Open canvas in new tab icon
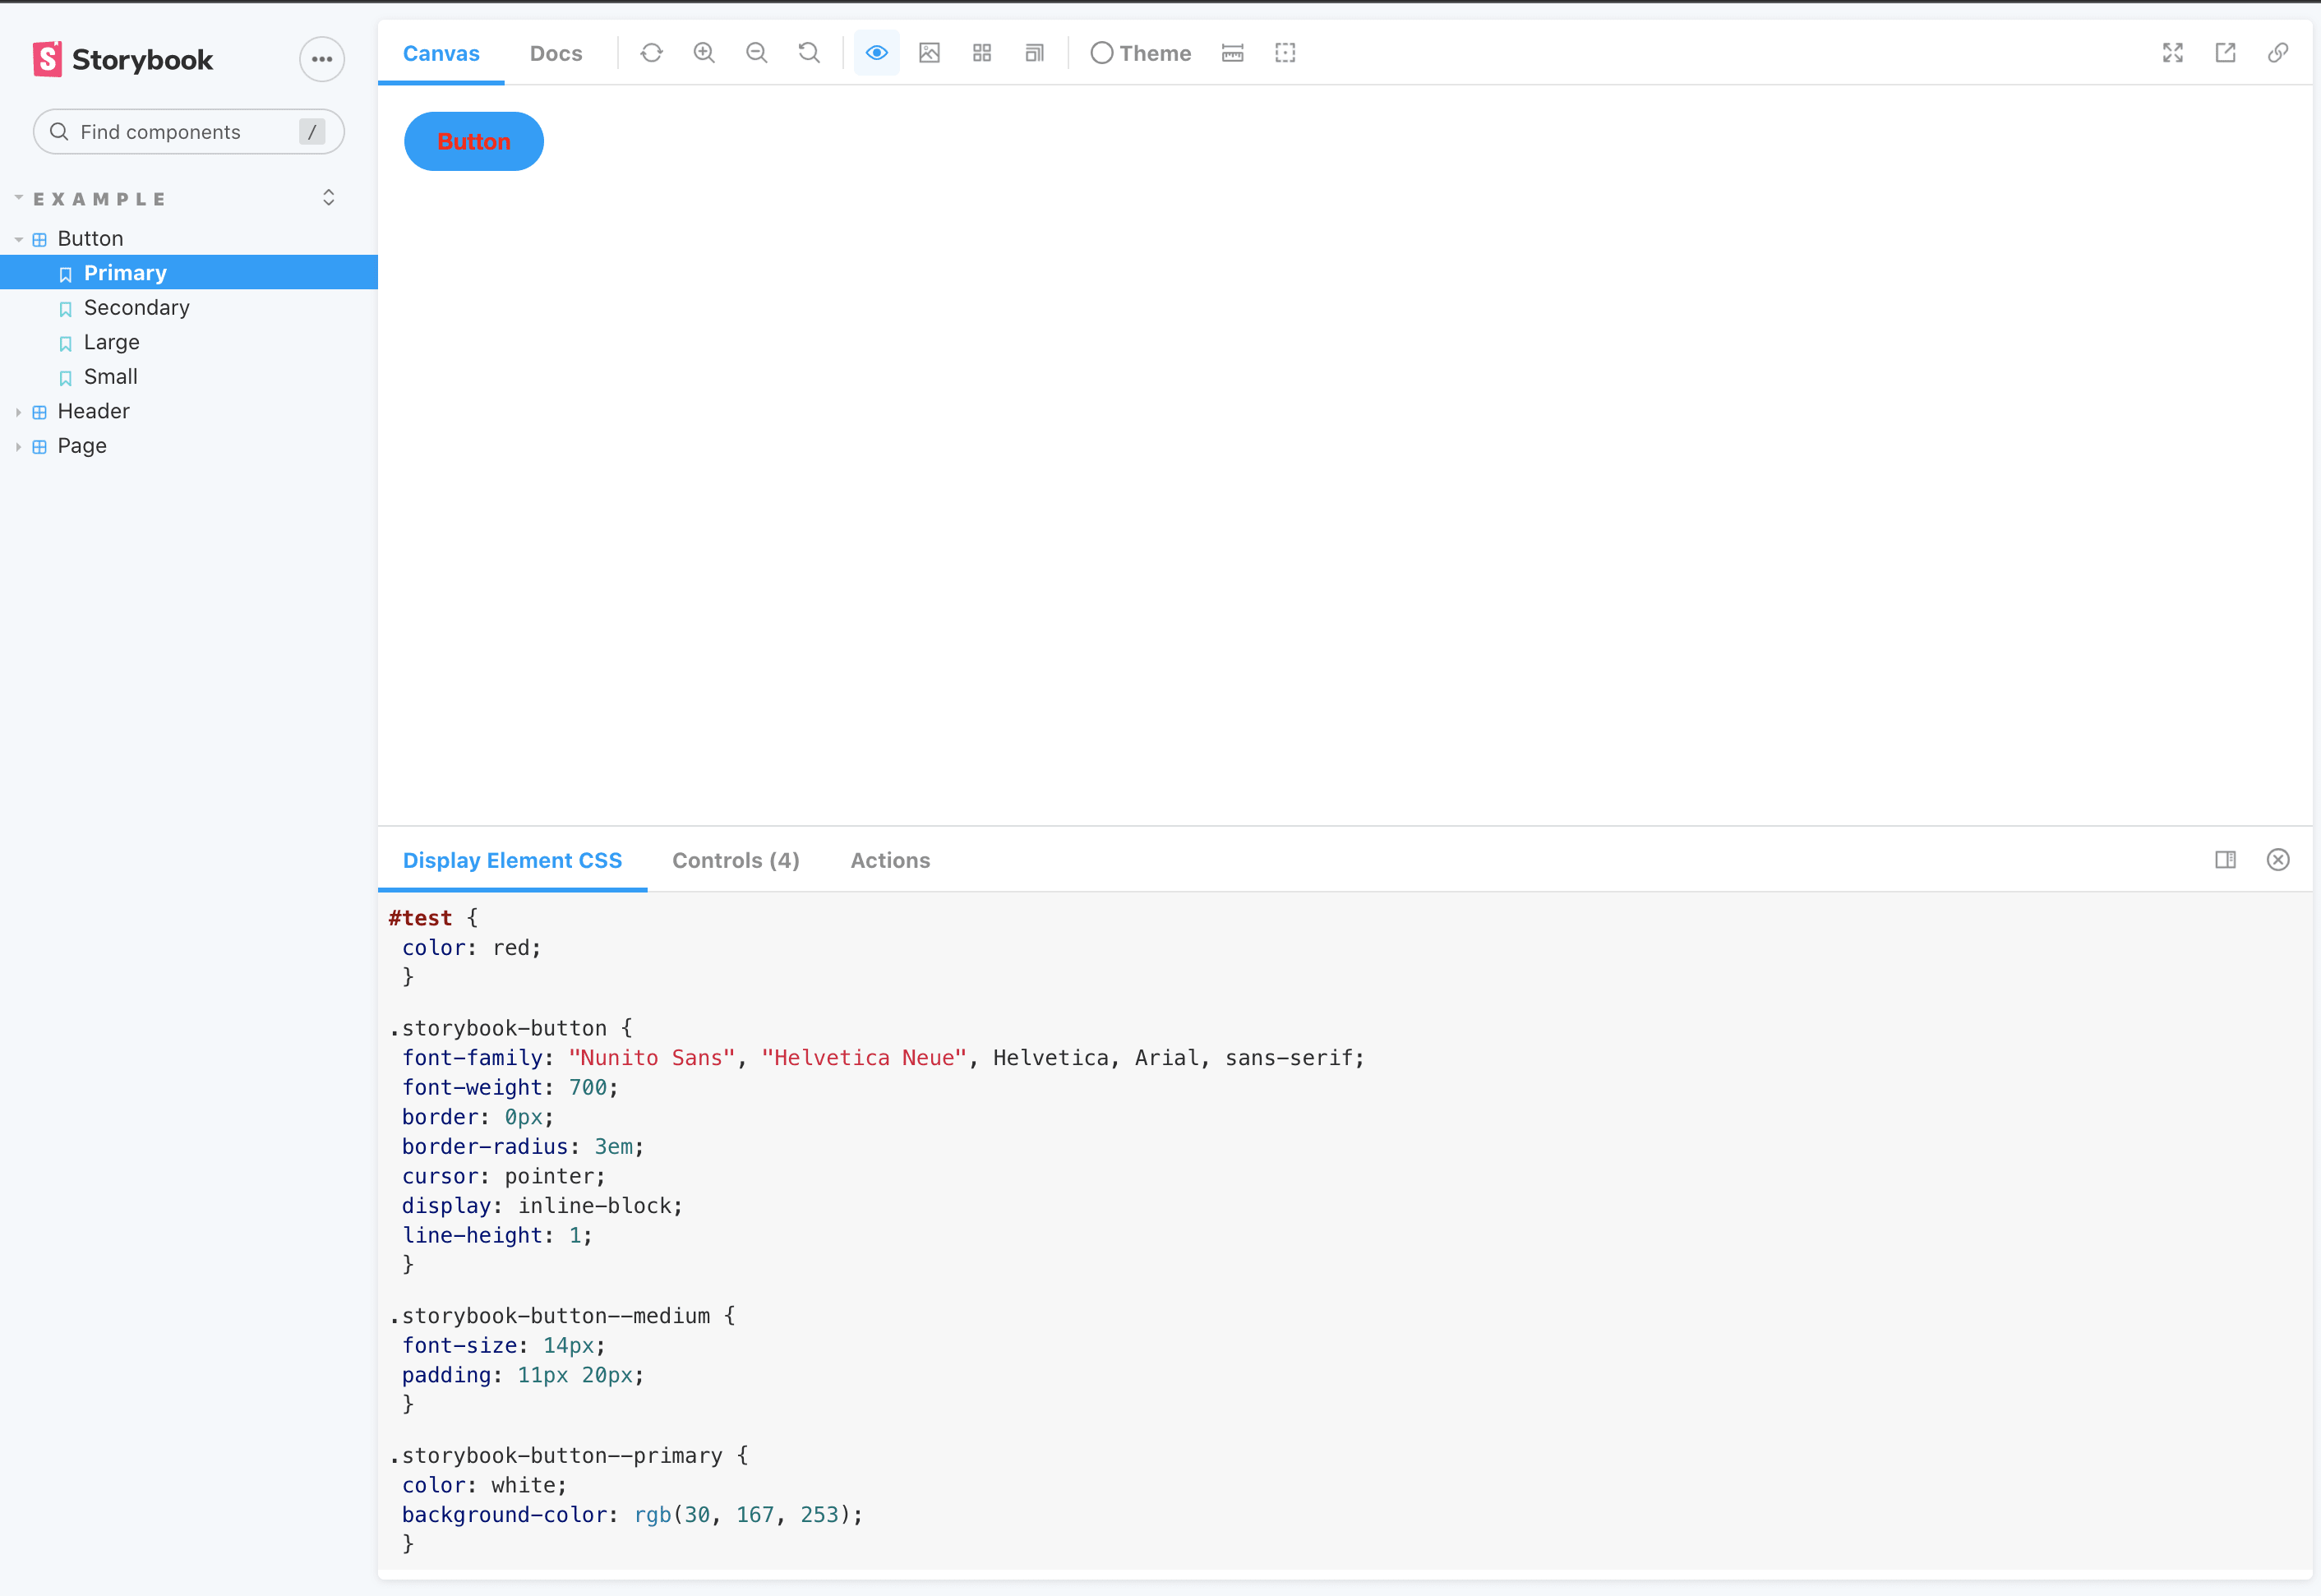Image resolution: width=2321 pixels, height=1596 pixels. [x=2225, y=53]
